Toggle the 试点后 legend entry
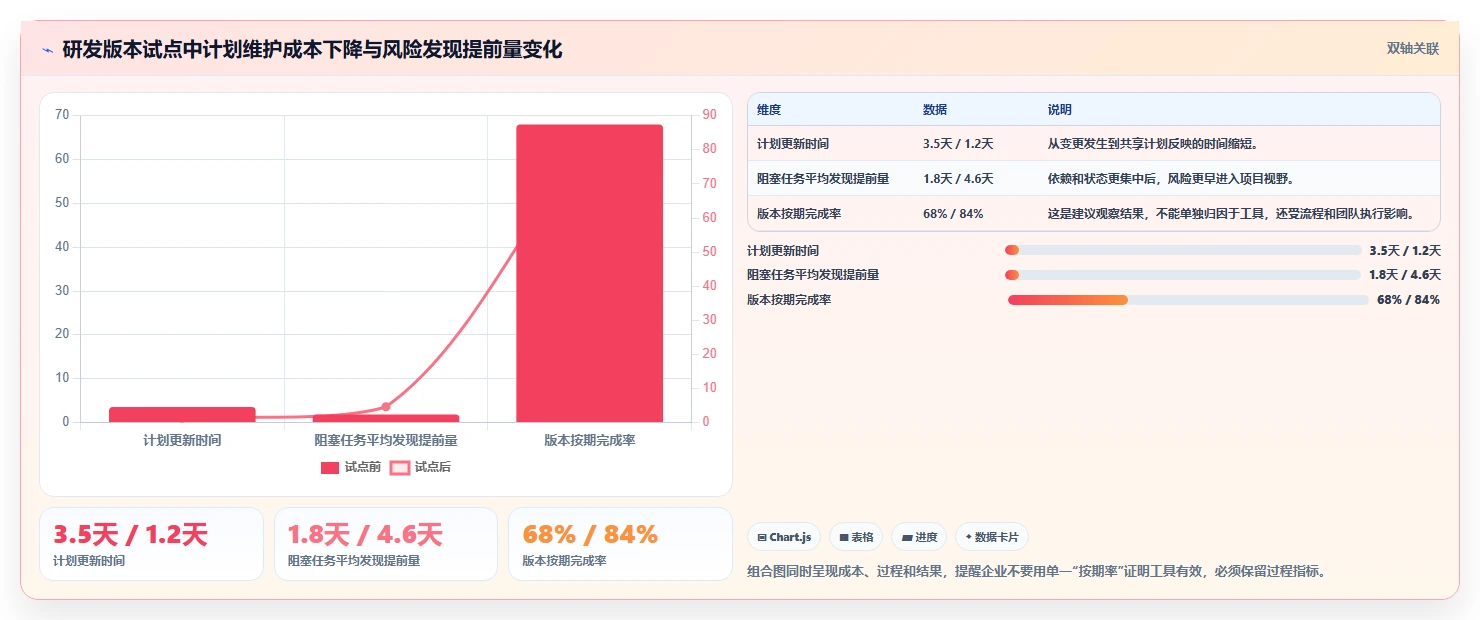This screenshot has width=1480, height=620. tap(420, 467)
